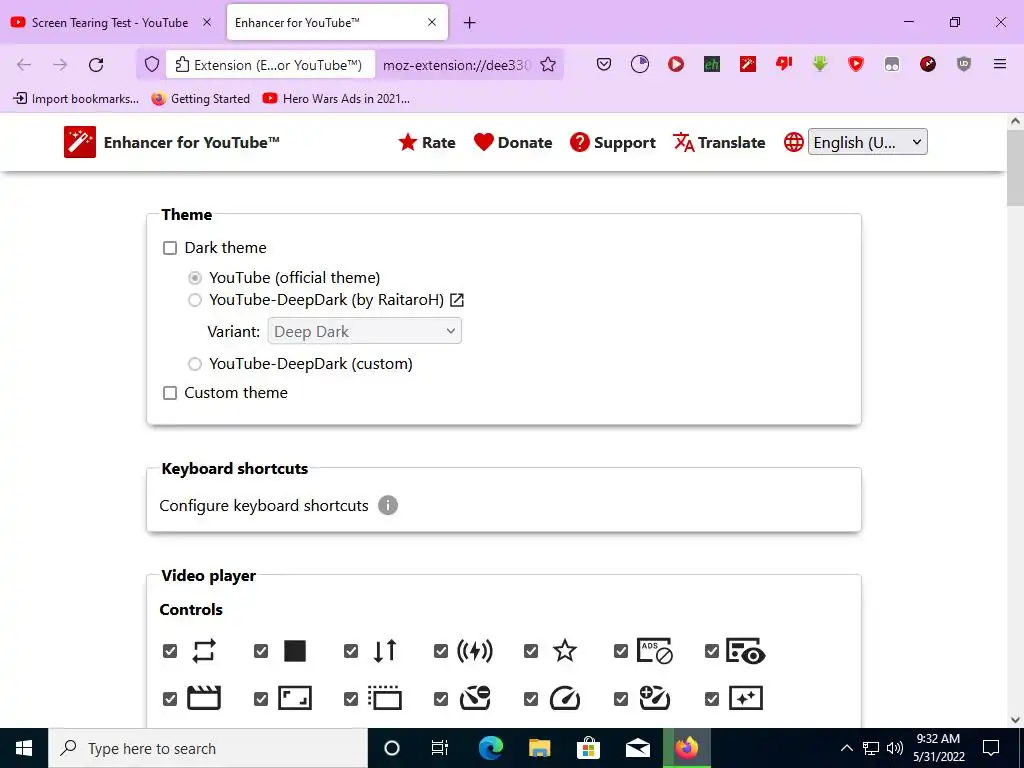The height and width of the screenshot is (768, 1024).
Task: Click the volume booster lightning icon
Action: coord(475,651)
